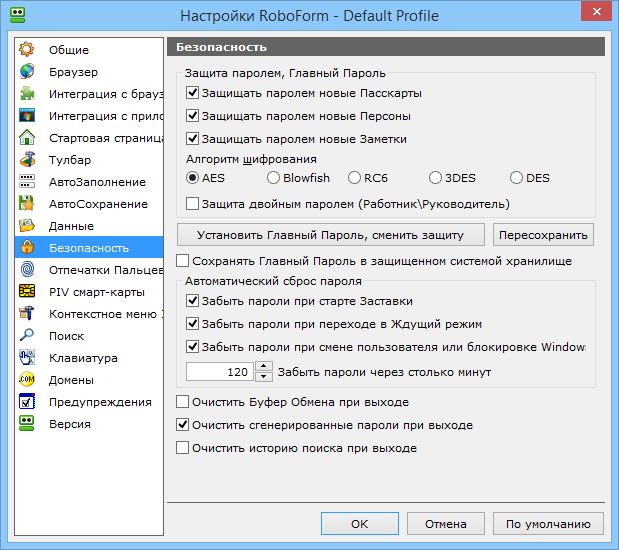Click the Тулбар icon
Image resolution: width=619 pixels, height=550 pixels.
click(27, 160)
